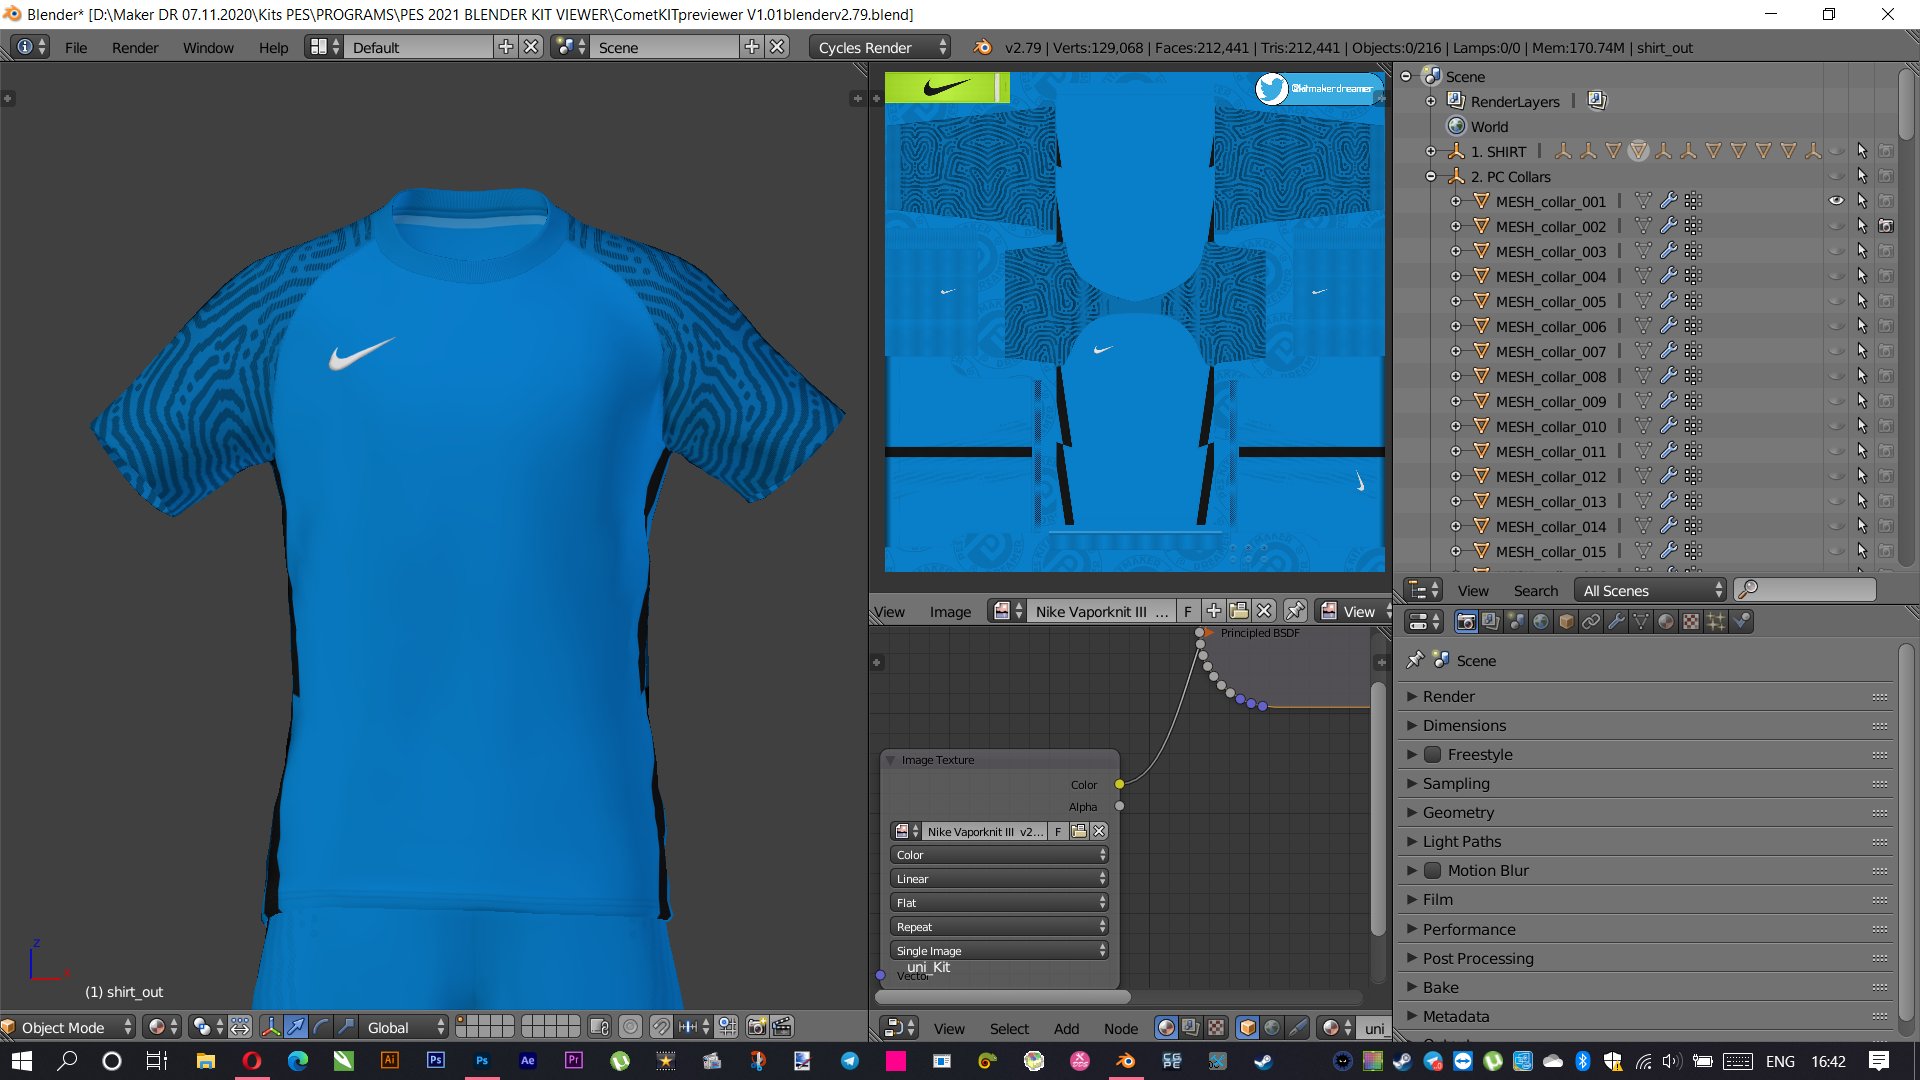Image resolution: width=1920 pixels, height=1080 pixels.
Task: Open the Window menu
Action: click(208, 47)
